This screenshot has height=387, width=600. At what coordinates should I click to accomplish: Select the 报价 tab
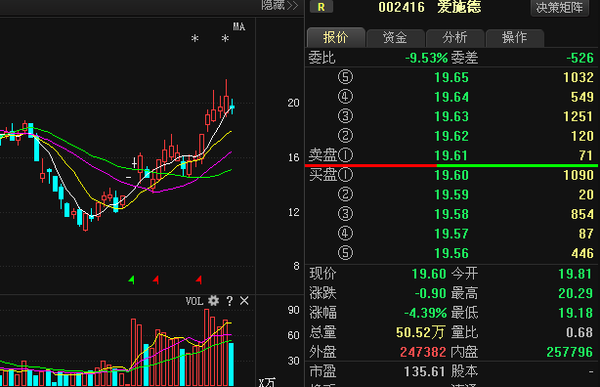coord(336,37)
